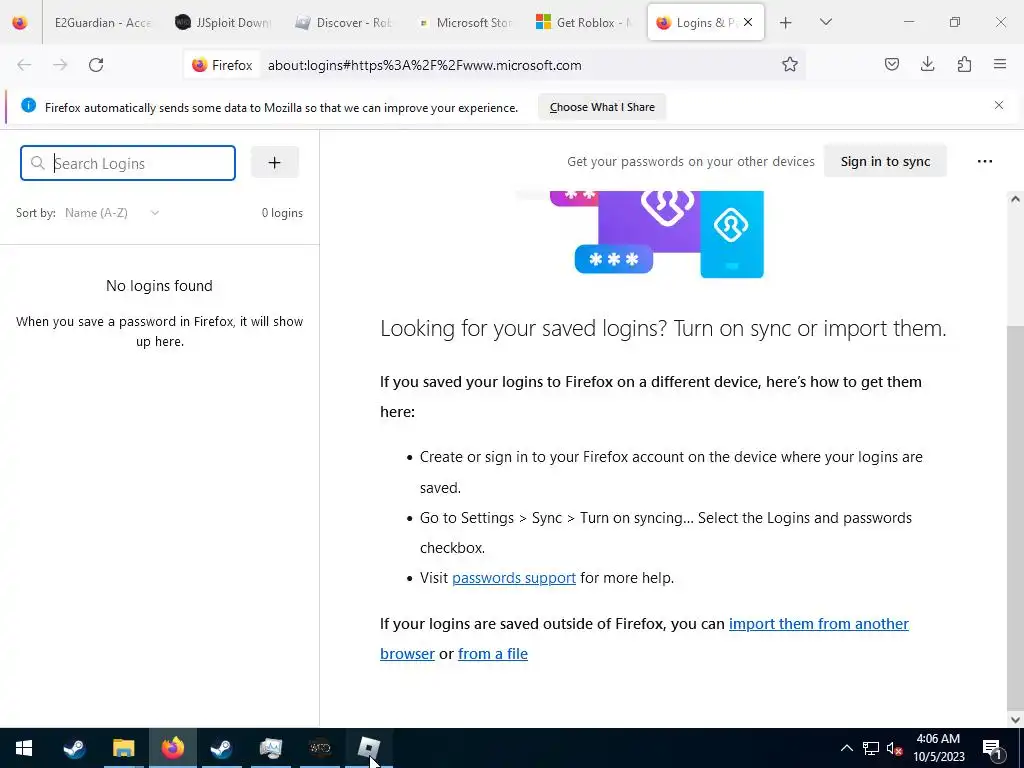1024x768 pixels.
Task: Click the Choose What I Share button
Action: [602, 107]
